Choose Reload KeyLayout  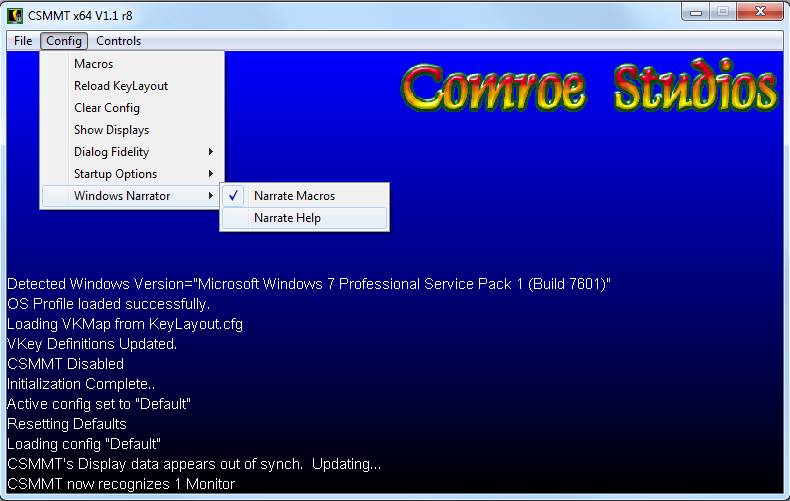point(133,86)
